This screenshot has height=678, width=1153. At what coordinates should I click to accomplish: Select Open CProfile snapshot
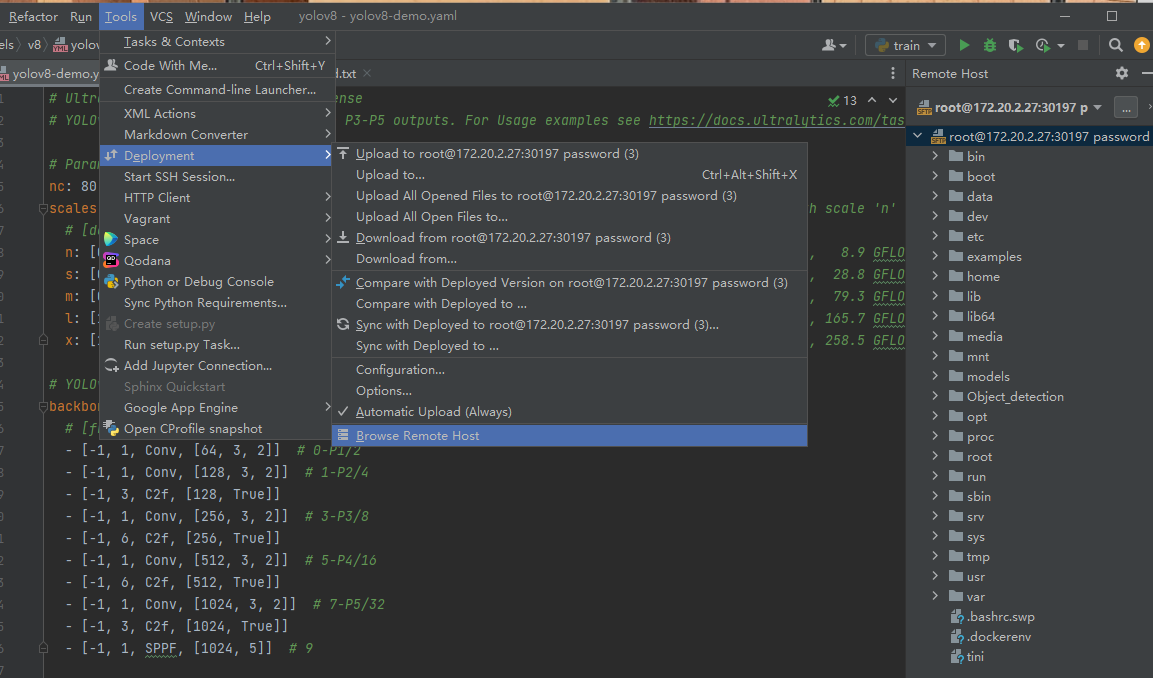click(216, 429)
